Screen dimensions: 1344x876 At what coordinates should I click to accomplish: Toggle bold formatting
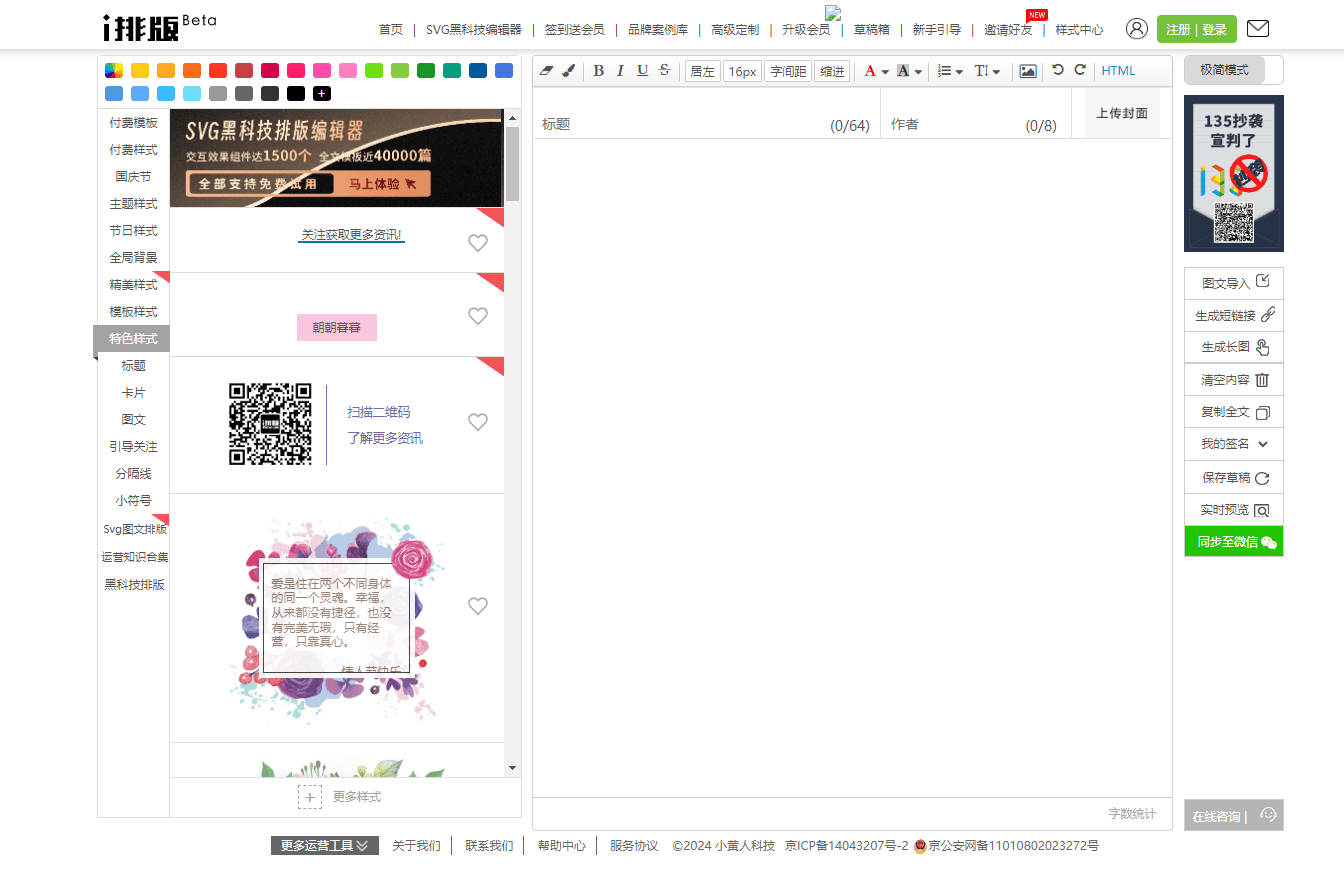coord(598,71)
